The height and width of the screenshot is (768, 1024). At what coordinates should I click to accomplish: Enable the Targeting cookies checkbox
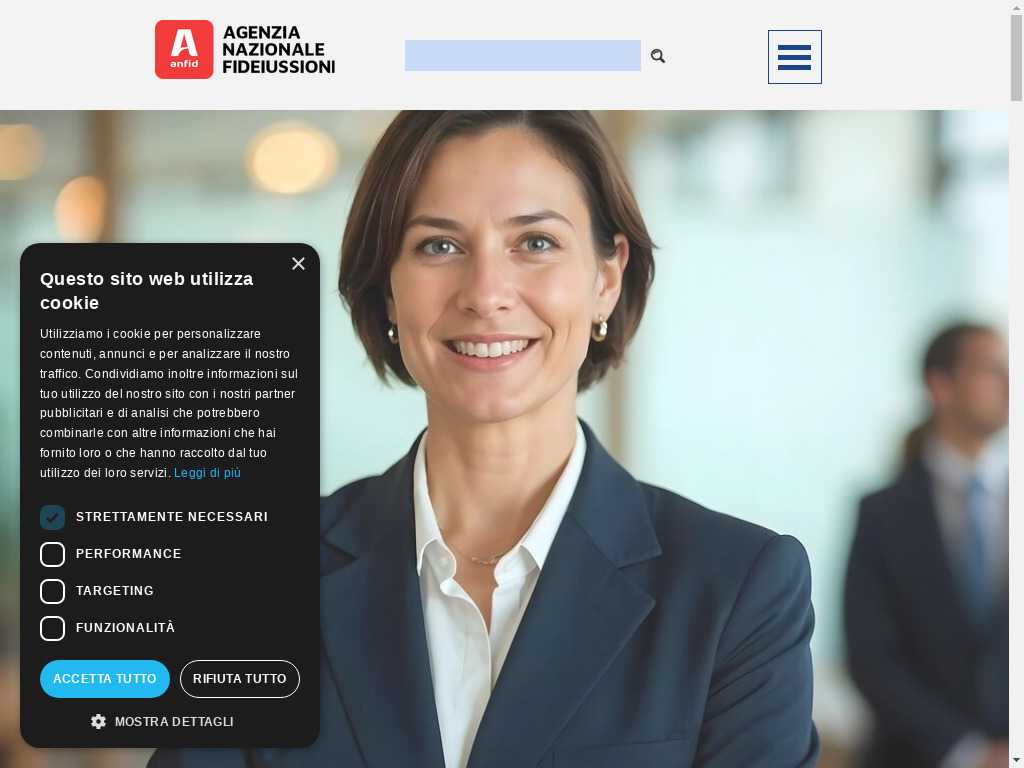(52, 591)
